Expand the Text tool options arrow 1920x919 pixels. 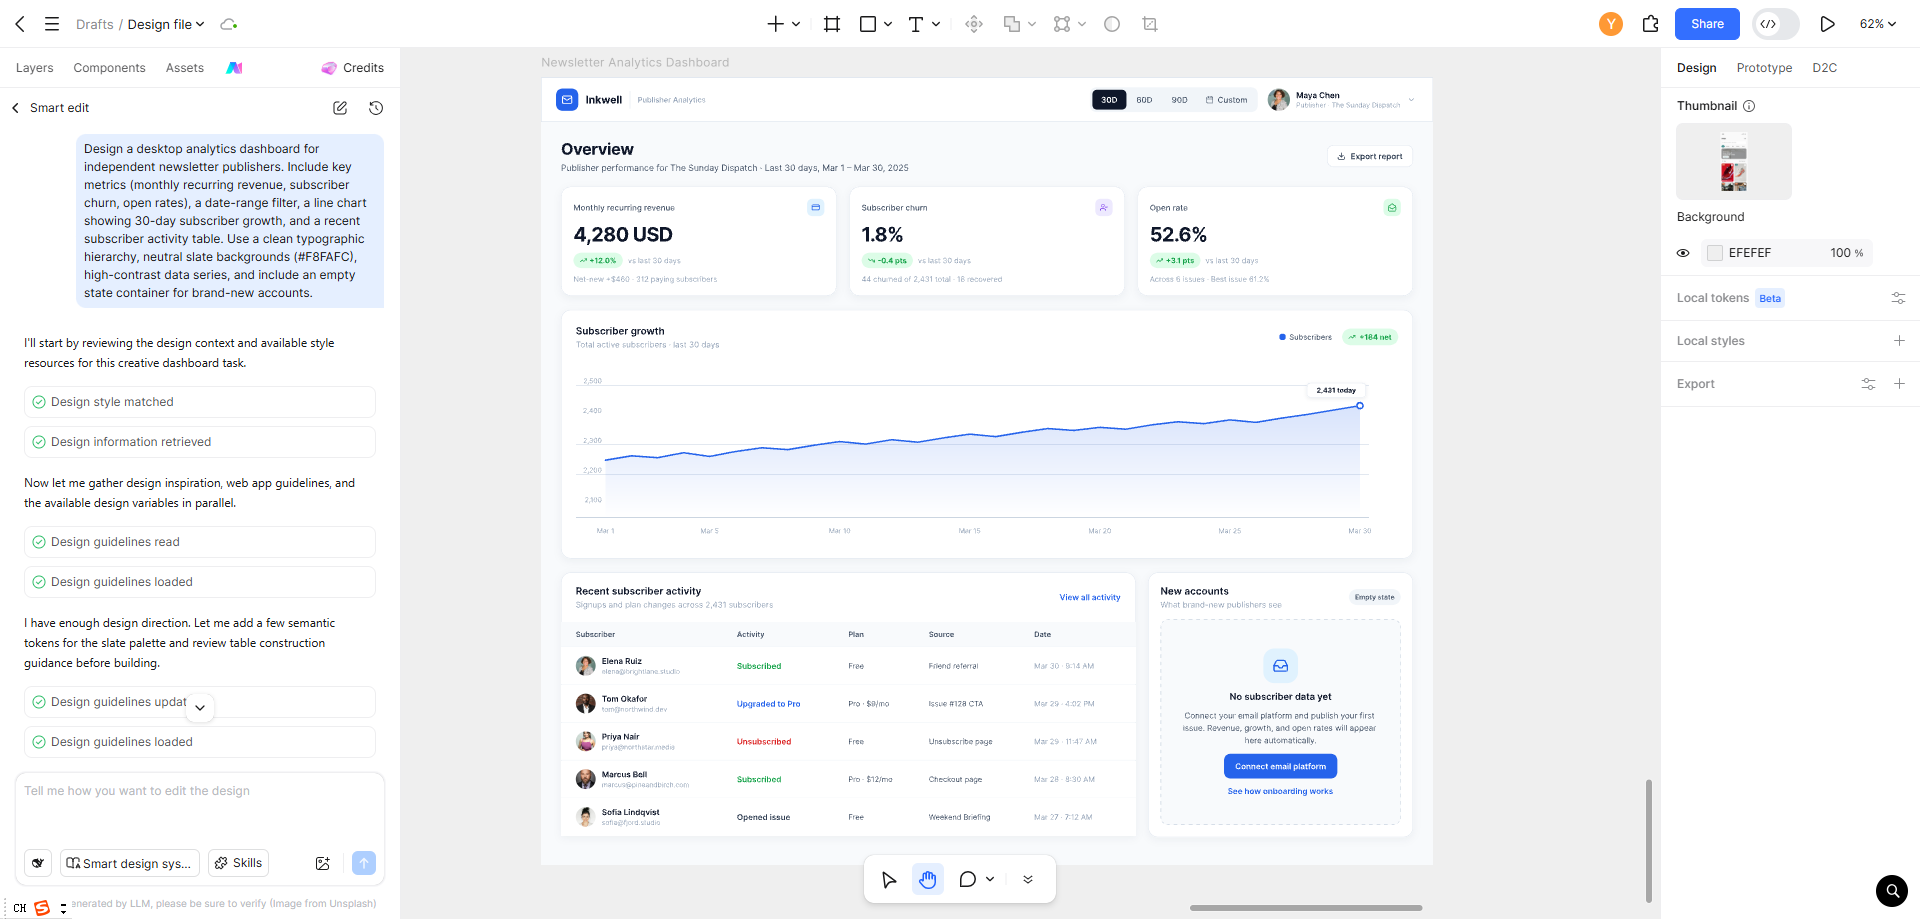pyautogui.click(x=936, y=24)
